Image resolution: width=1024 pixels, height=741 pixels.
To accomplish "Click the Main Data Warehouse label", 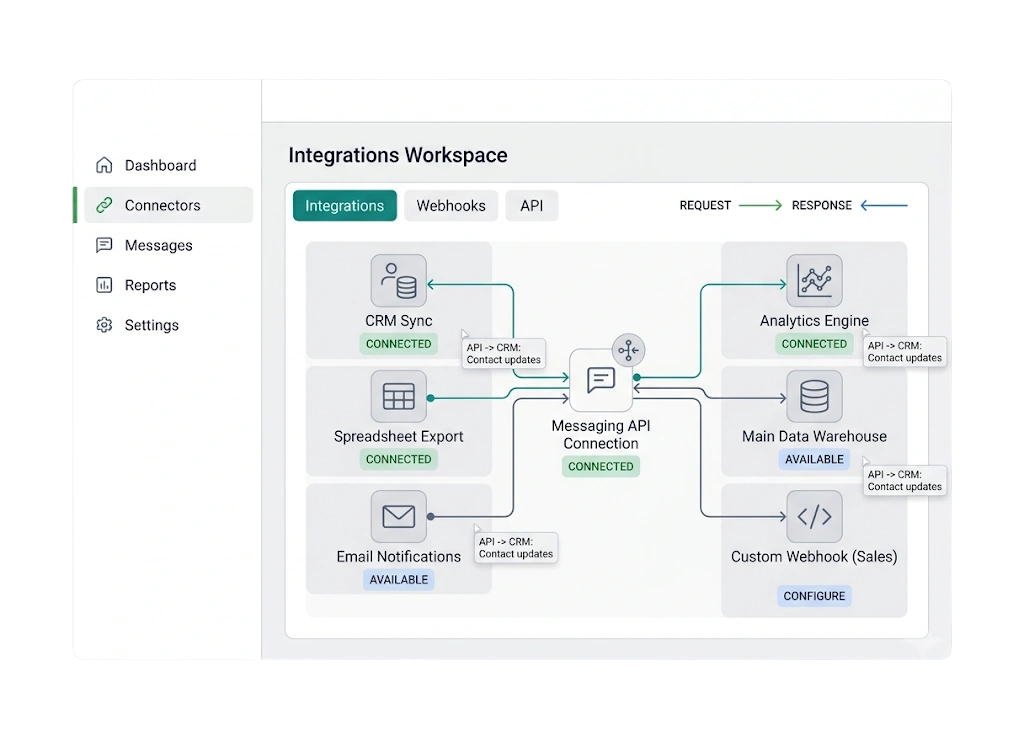I will click(x=814, y=436).
